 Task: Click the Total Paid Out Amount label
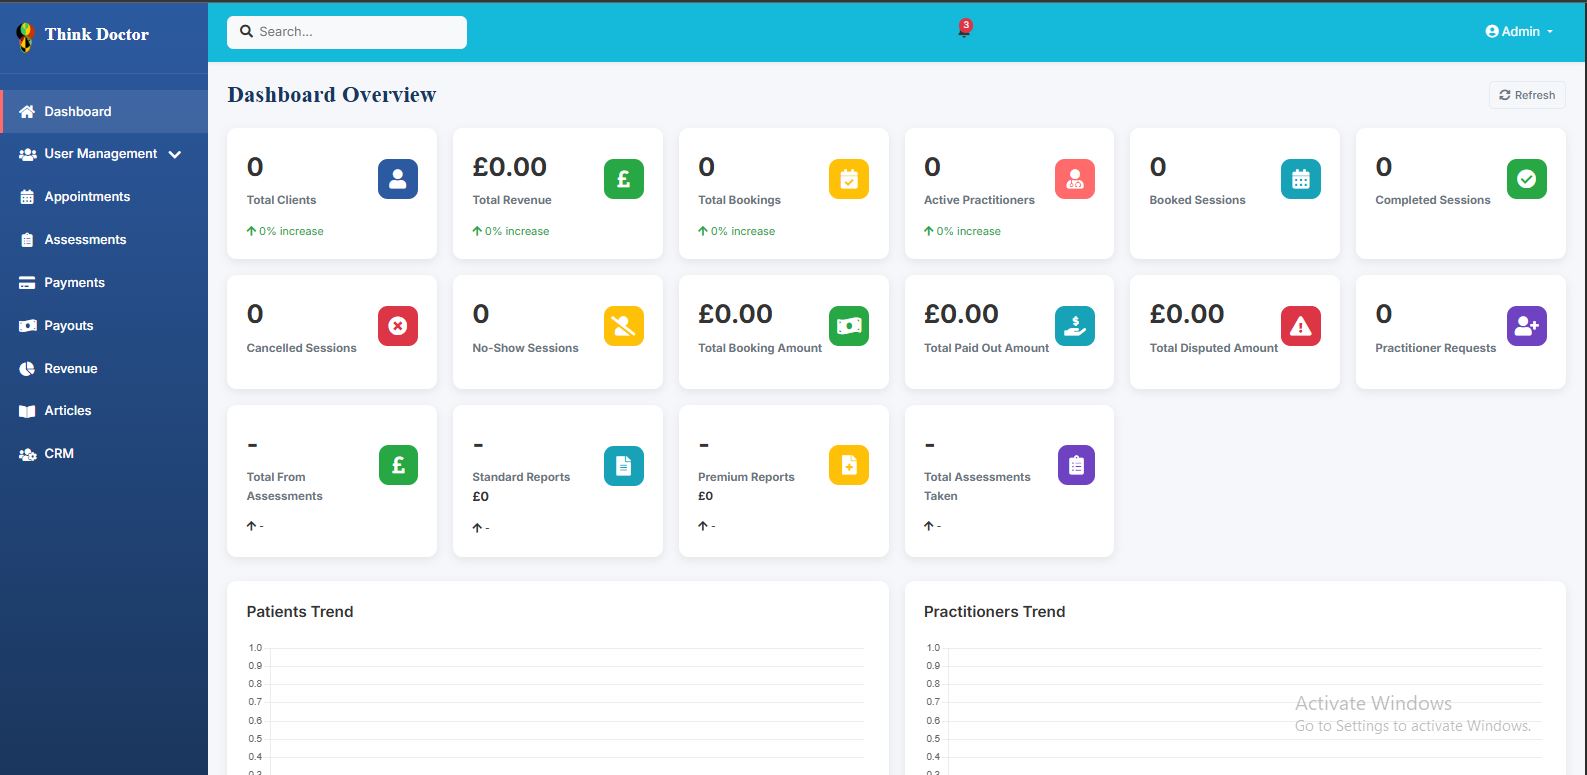click(986, 348)
